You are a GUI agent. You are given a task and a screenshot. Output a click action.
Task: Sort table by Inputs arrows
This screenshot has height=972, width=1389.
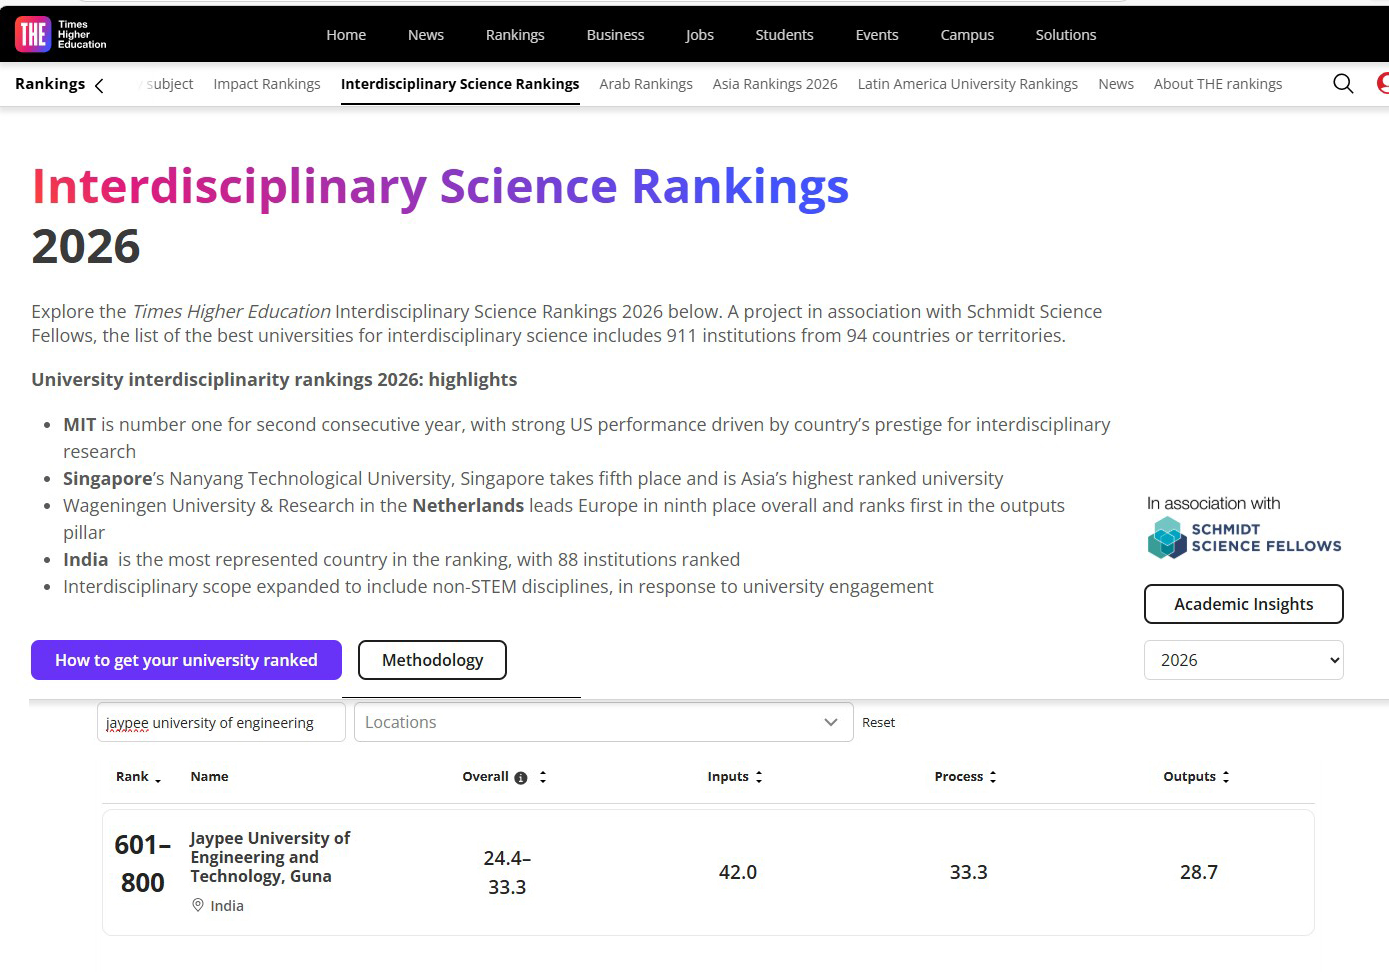click(x=759, y=777)
